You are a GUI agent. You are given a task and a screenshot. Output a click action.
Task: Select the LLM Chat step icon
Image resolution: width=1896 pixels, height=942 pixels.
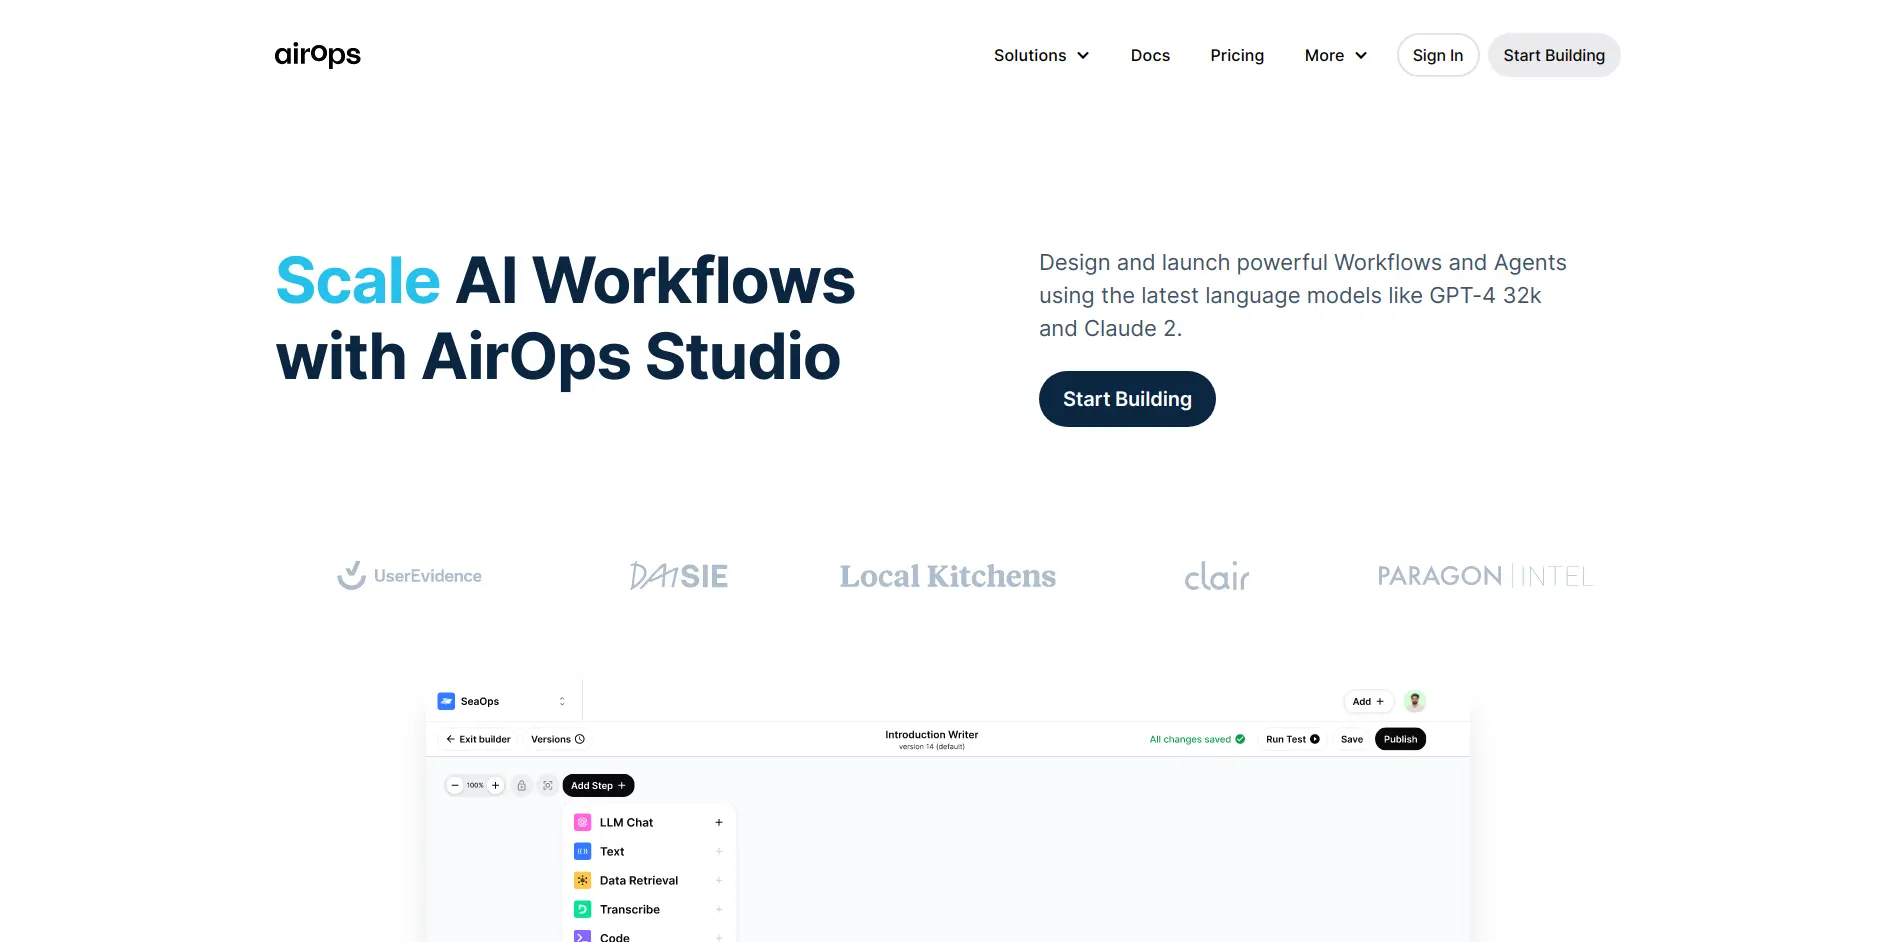582,821
